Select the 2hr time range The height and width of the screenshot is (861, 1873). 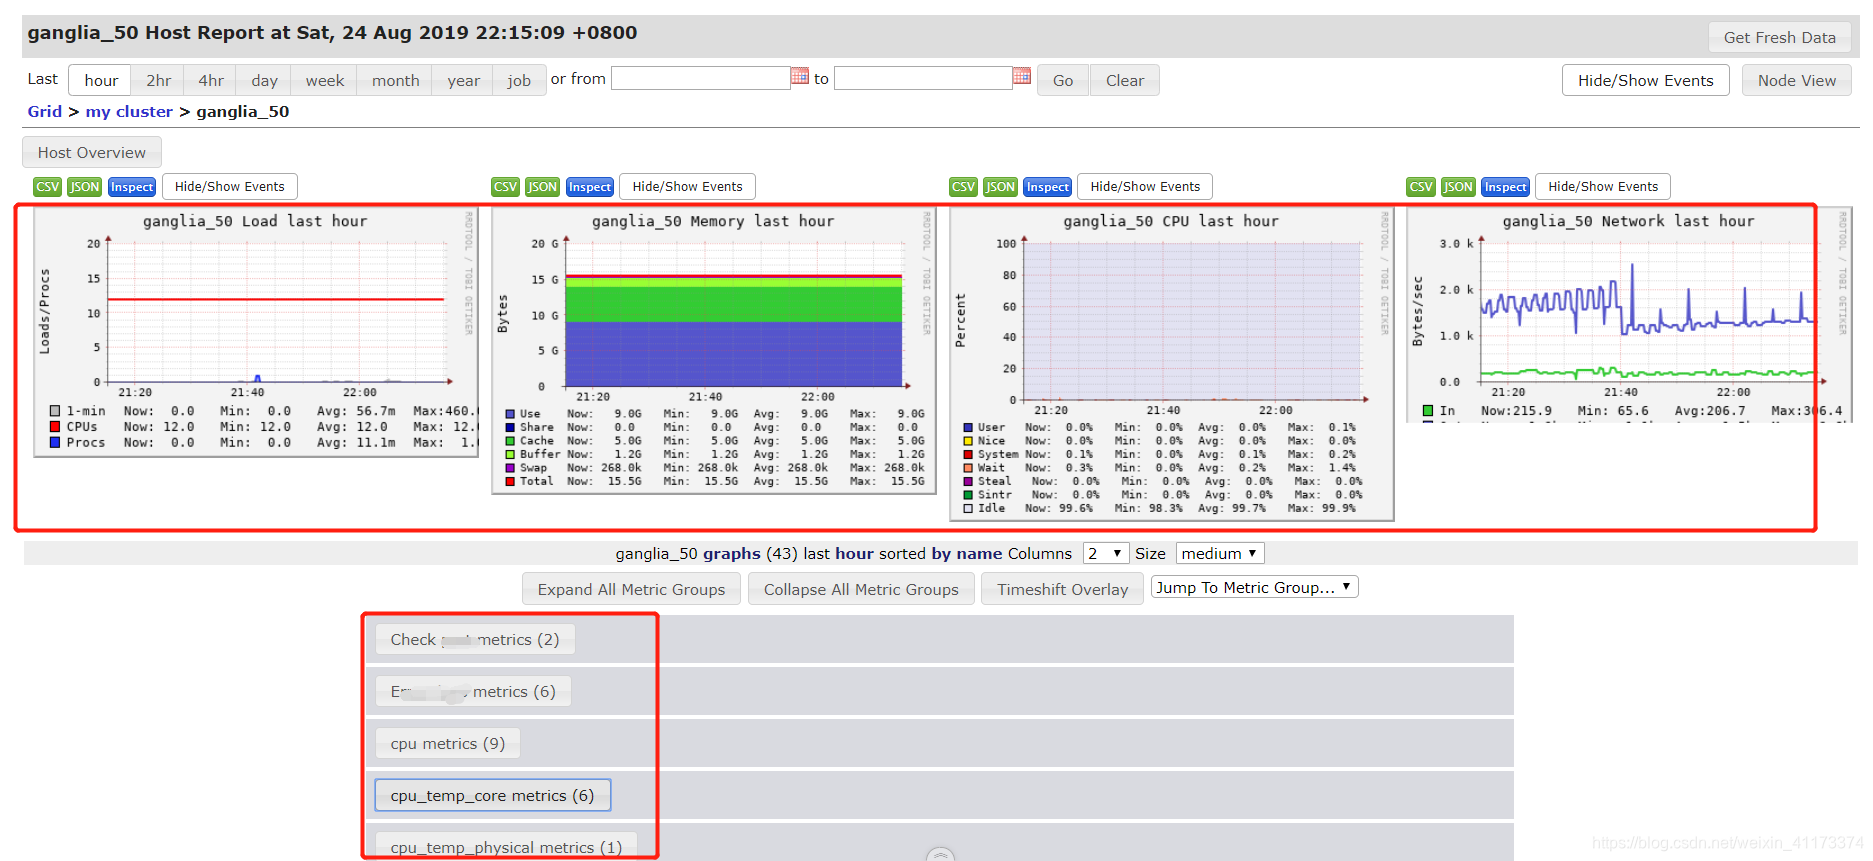tap(158, 80)
